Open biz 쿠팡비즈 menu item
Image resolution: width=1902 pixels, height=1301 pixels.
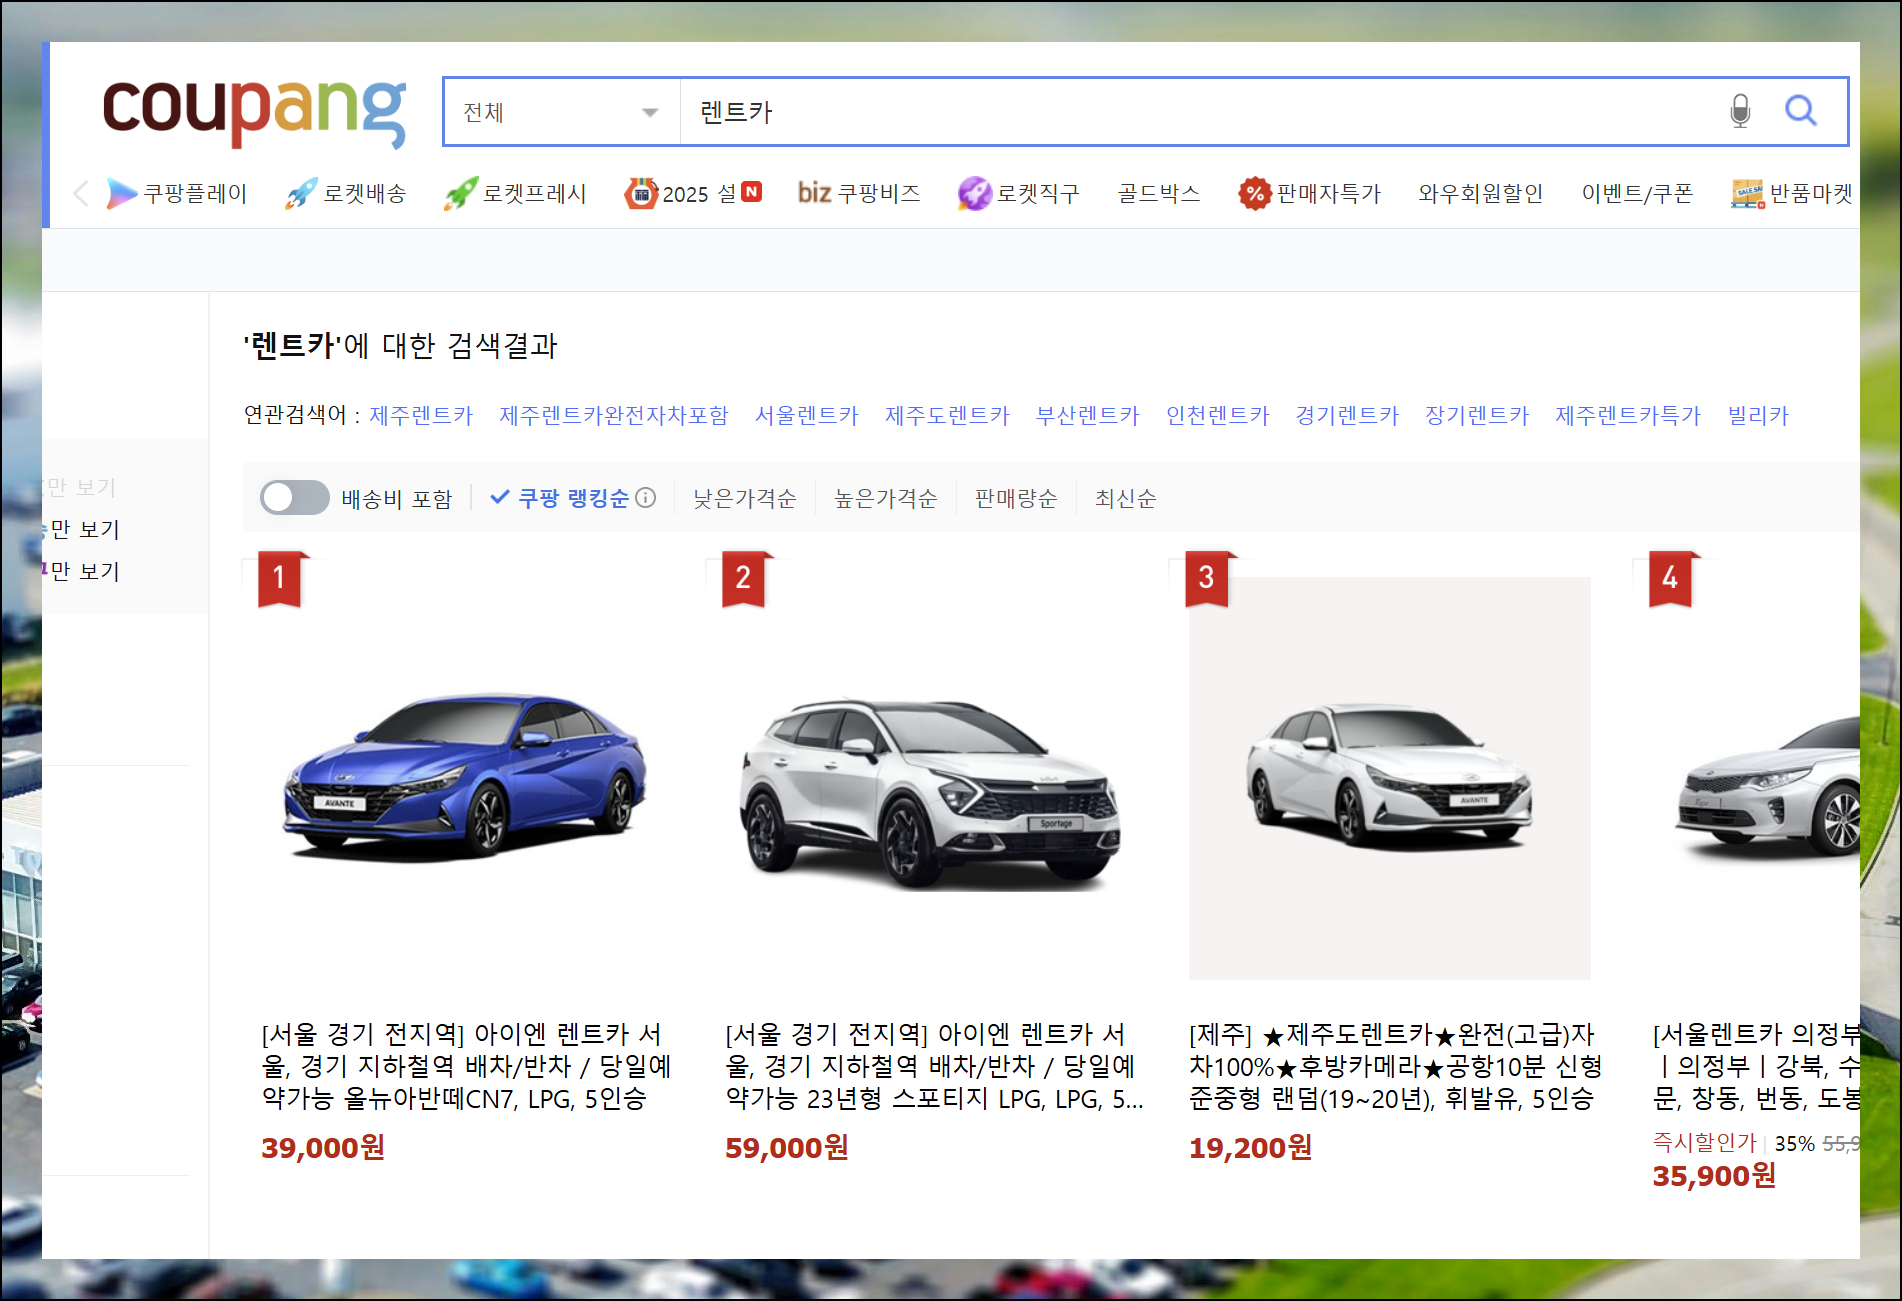click(x=859, y=193)
